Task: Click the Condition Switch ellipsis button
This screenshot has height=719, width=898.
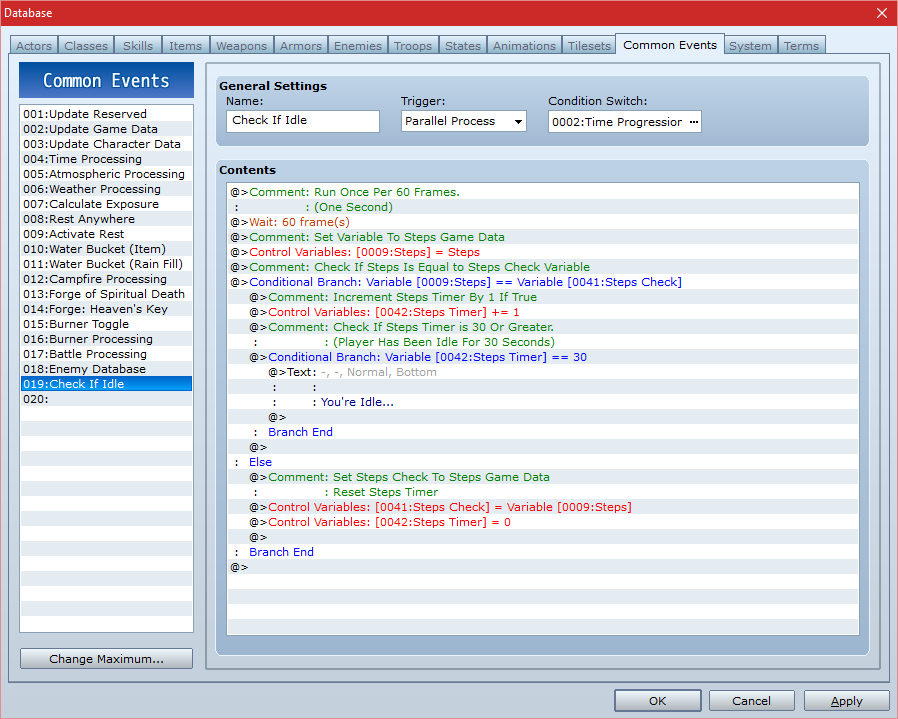Action: [694, 122]
